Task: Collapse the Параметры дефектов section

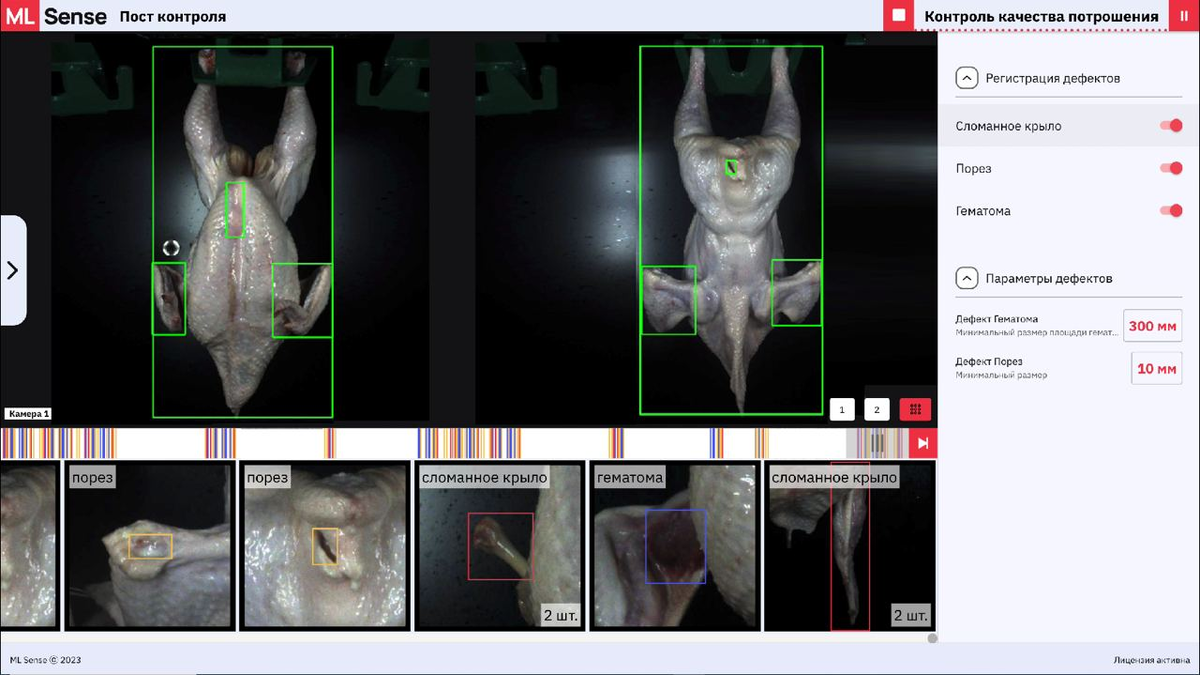Action: (967, 278)
